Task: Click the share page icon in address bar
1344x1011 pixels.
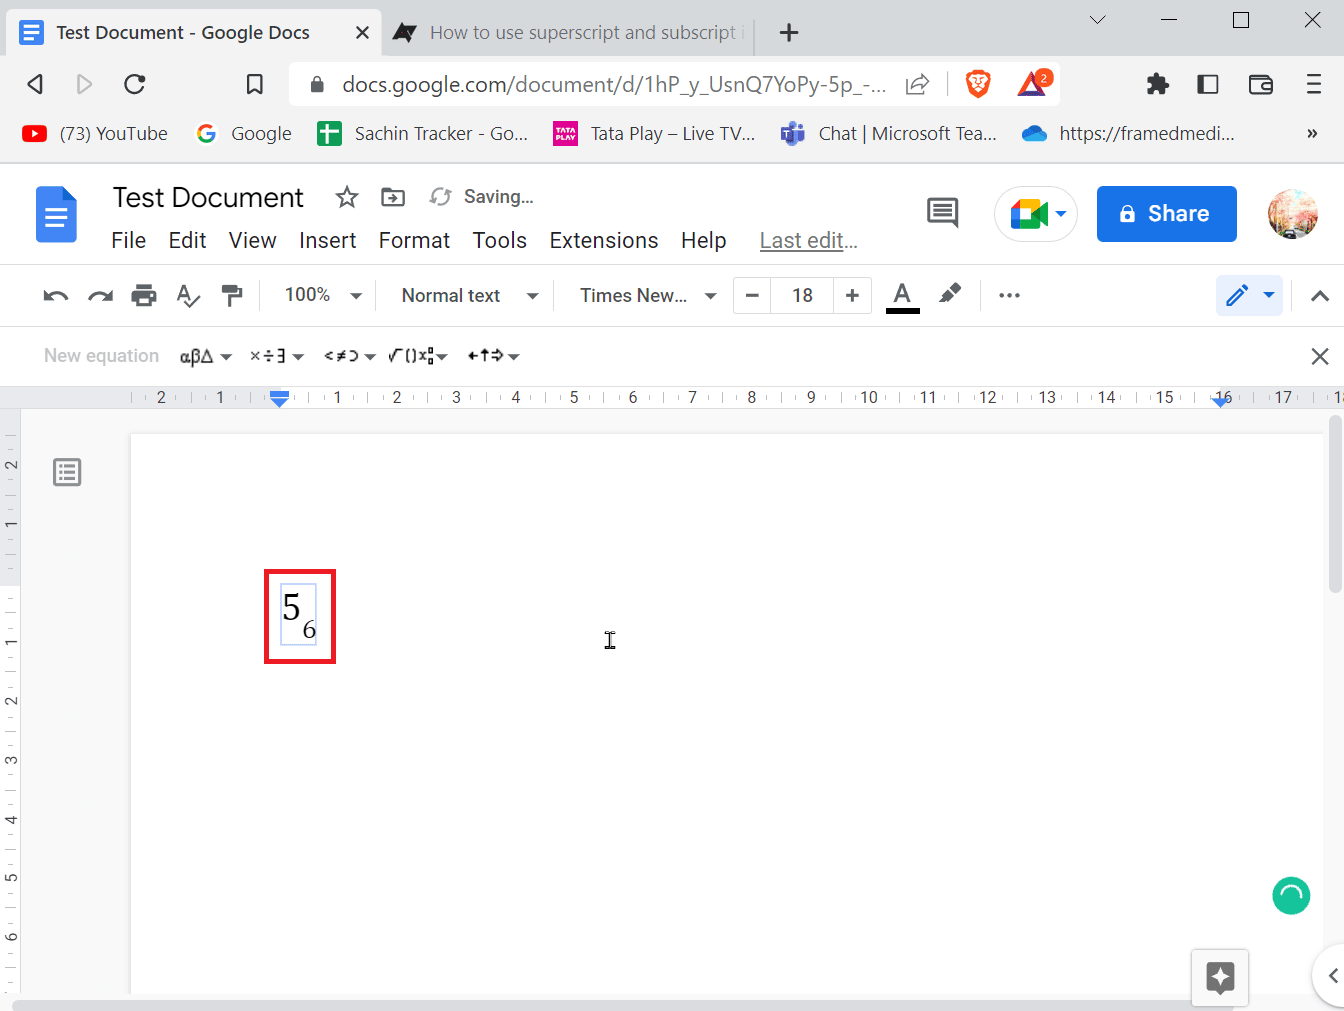Action: click(x=918, y=84)
